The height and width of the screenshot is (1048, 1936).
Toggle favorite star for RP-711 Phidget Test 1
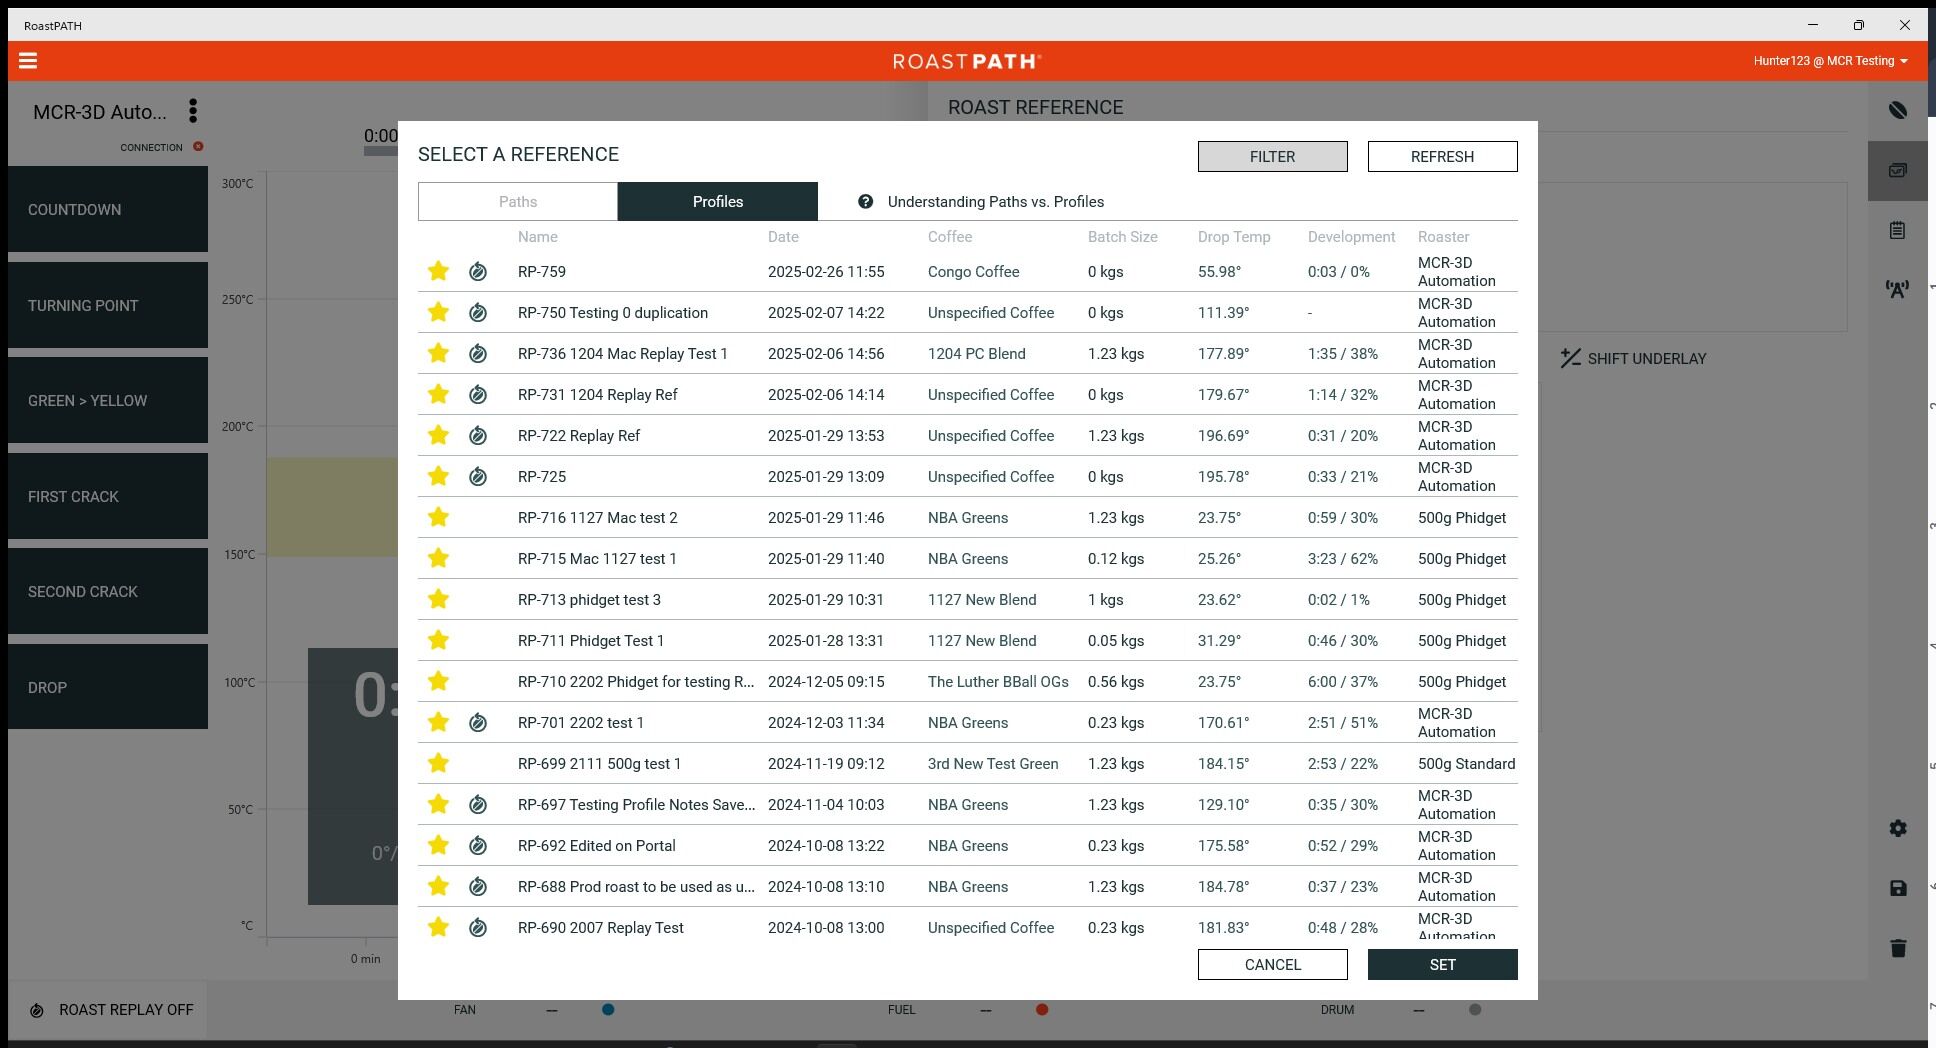coord(438,641)
